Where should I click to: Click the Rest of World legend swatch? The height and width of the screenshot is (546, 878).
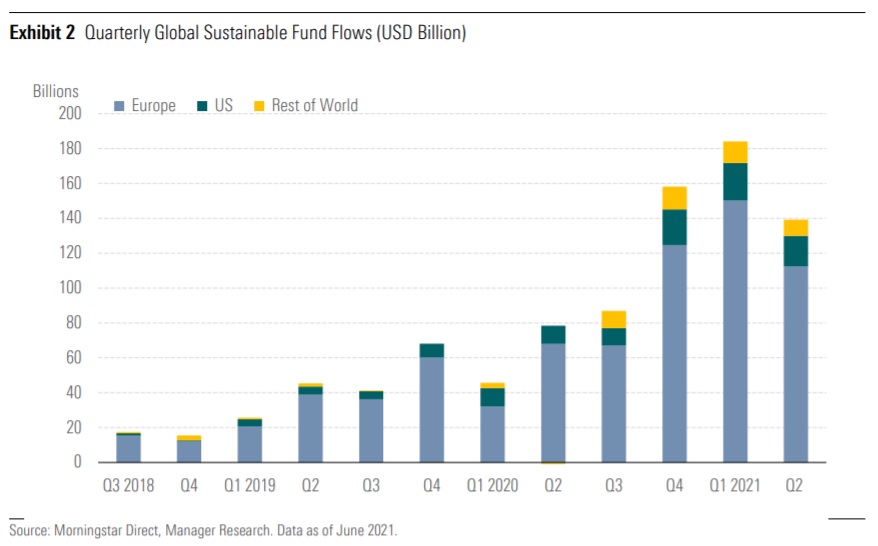click(259, 106)
